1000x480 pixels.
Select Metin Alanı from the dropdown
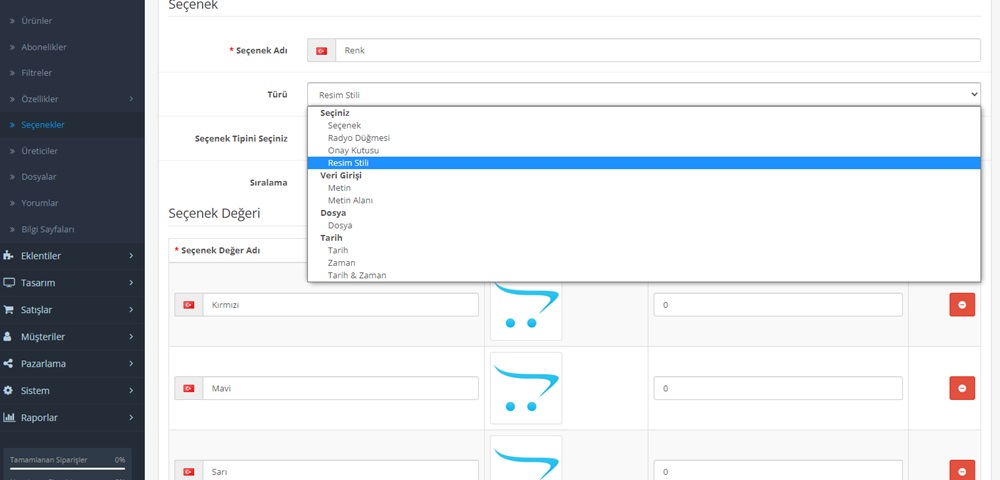click(x=350, y=200)
